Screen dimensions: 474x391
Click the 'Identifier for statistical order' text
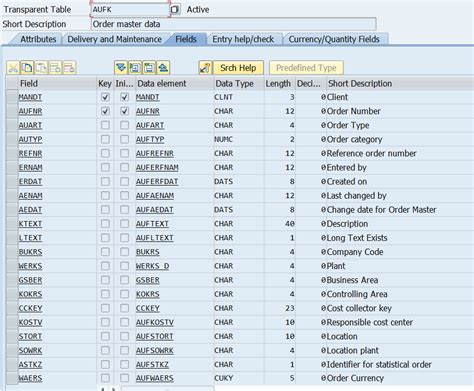(x=379, y=365)
